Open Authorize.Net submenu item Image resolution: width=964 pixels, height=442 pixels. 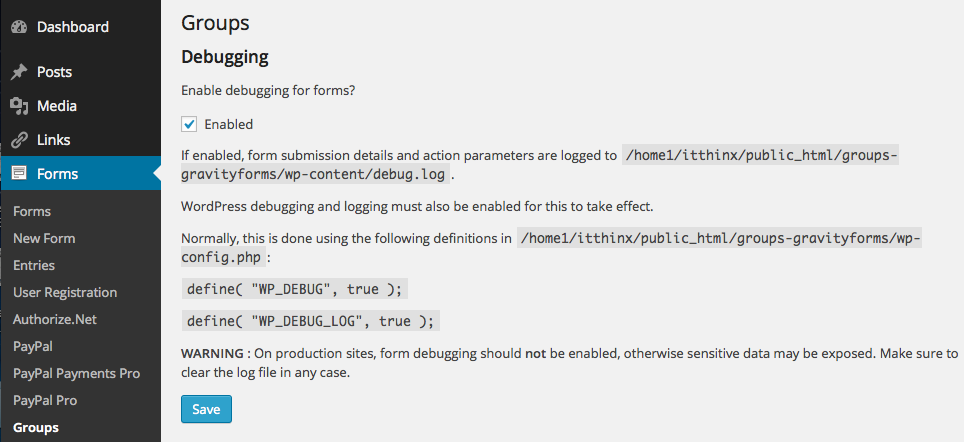coord(55,320)
